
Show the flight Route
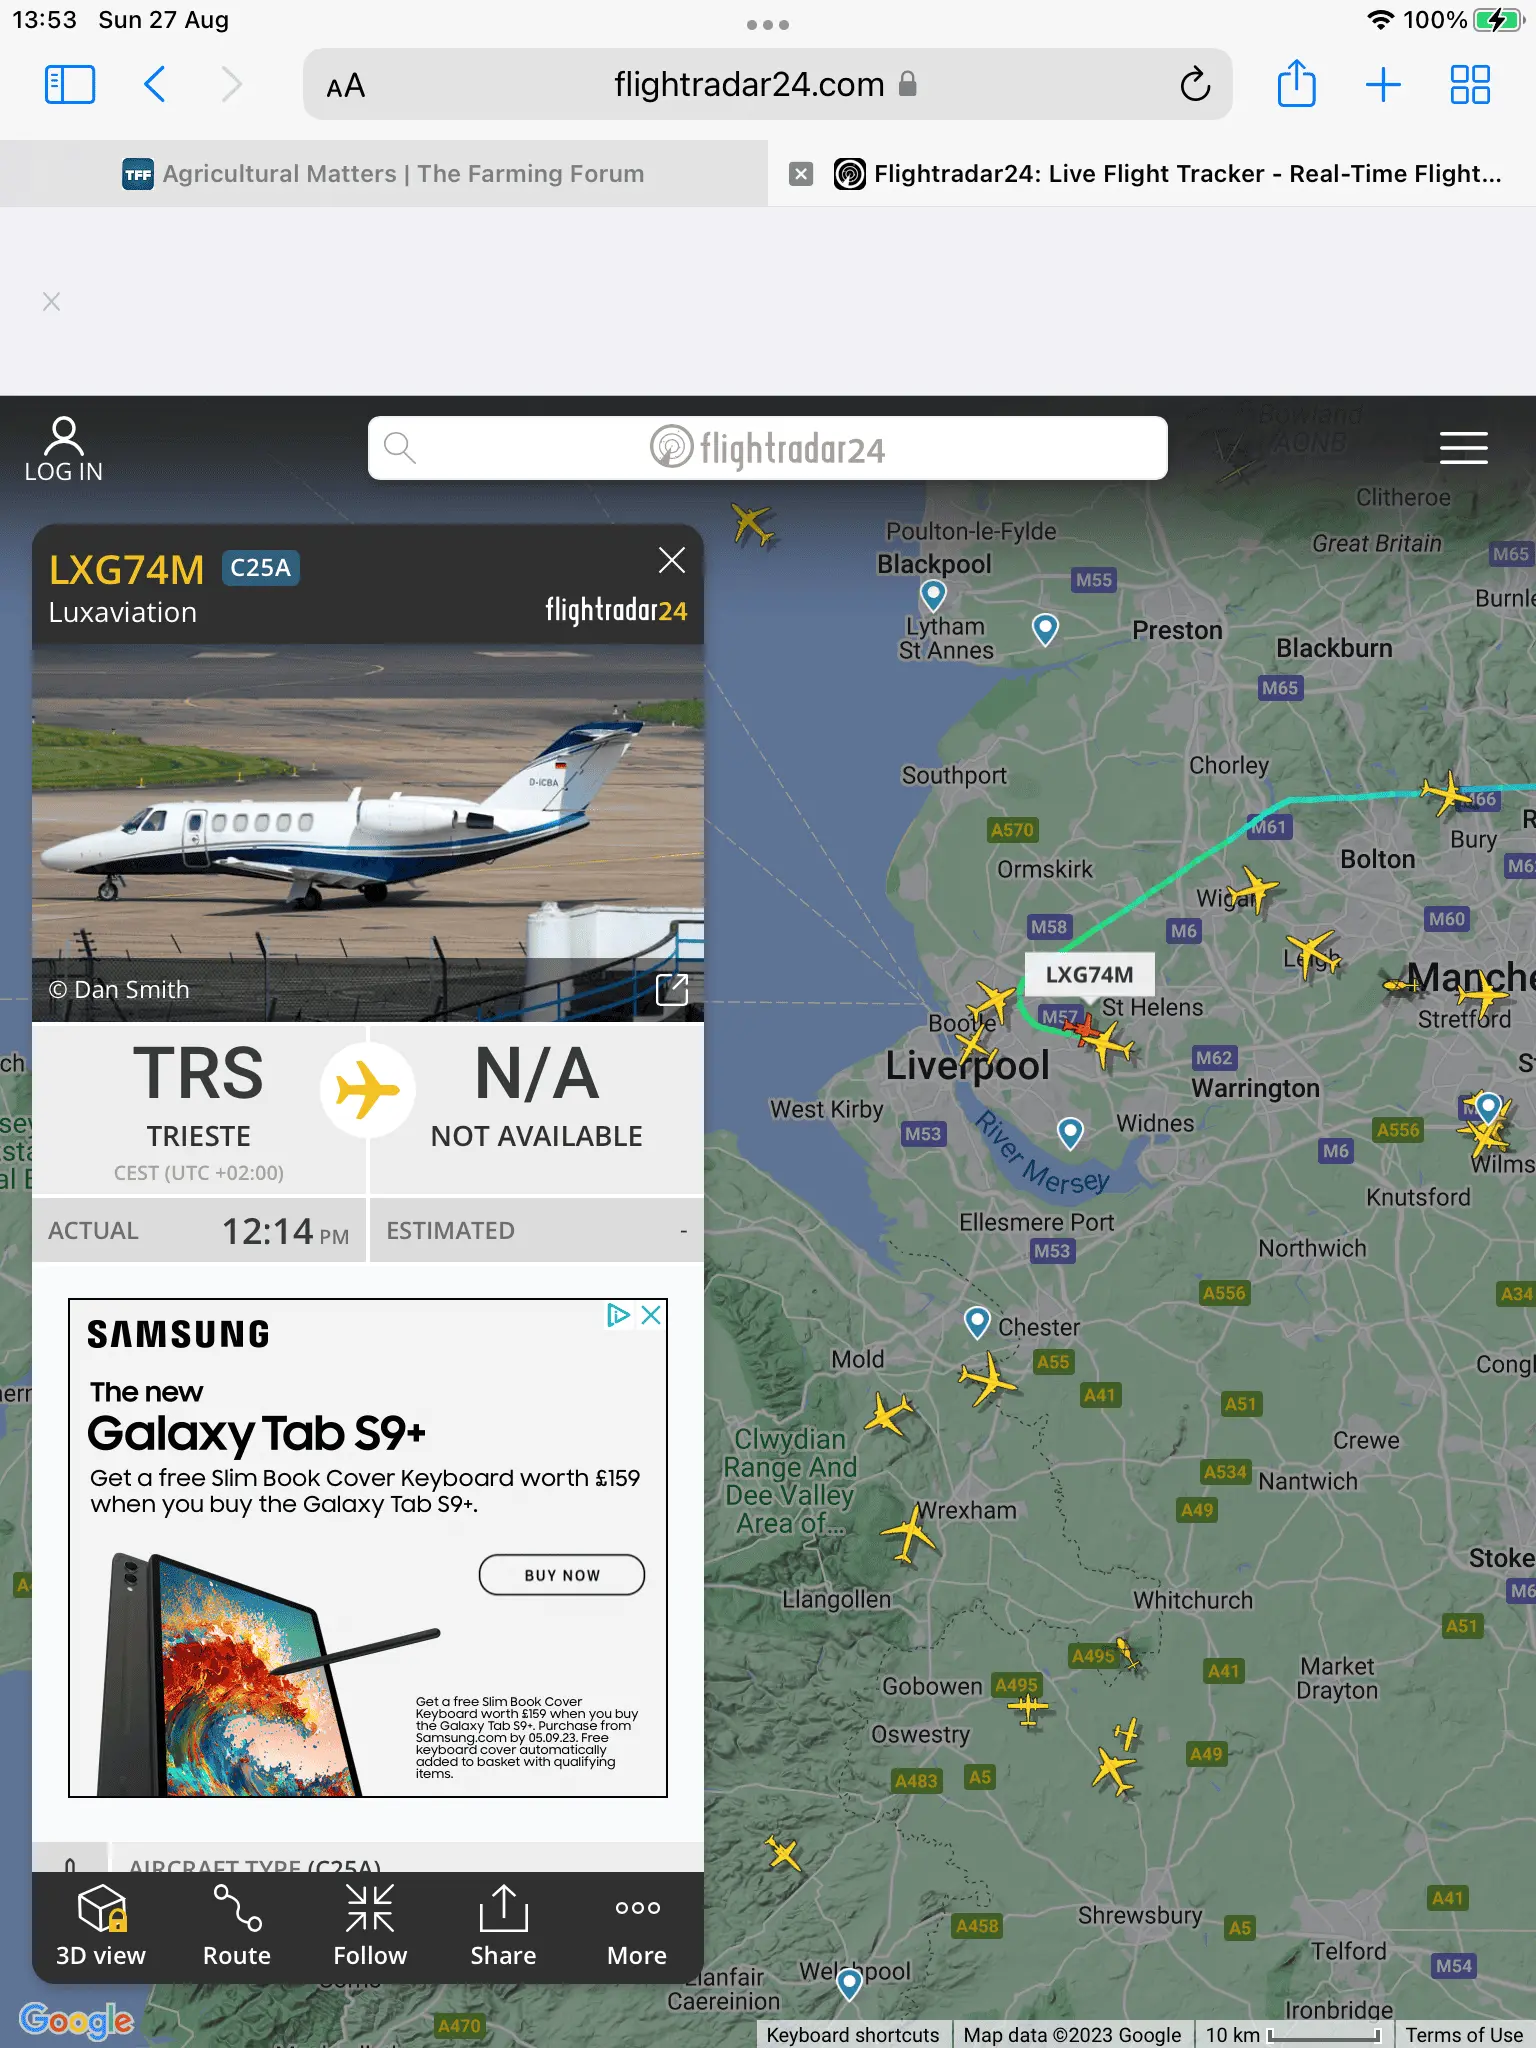click(x=237, y=1926)
